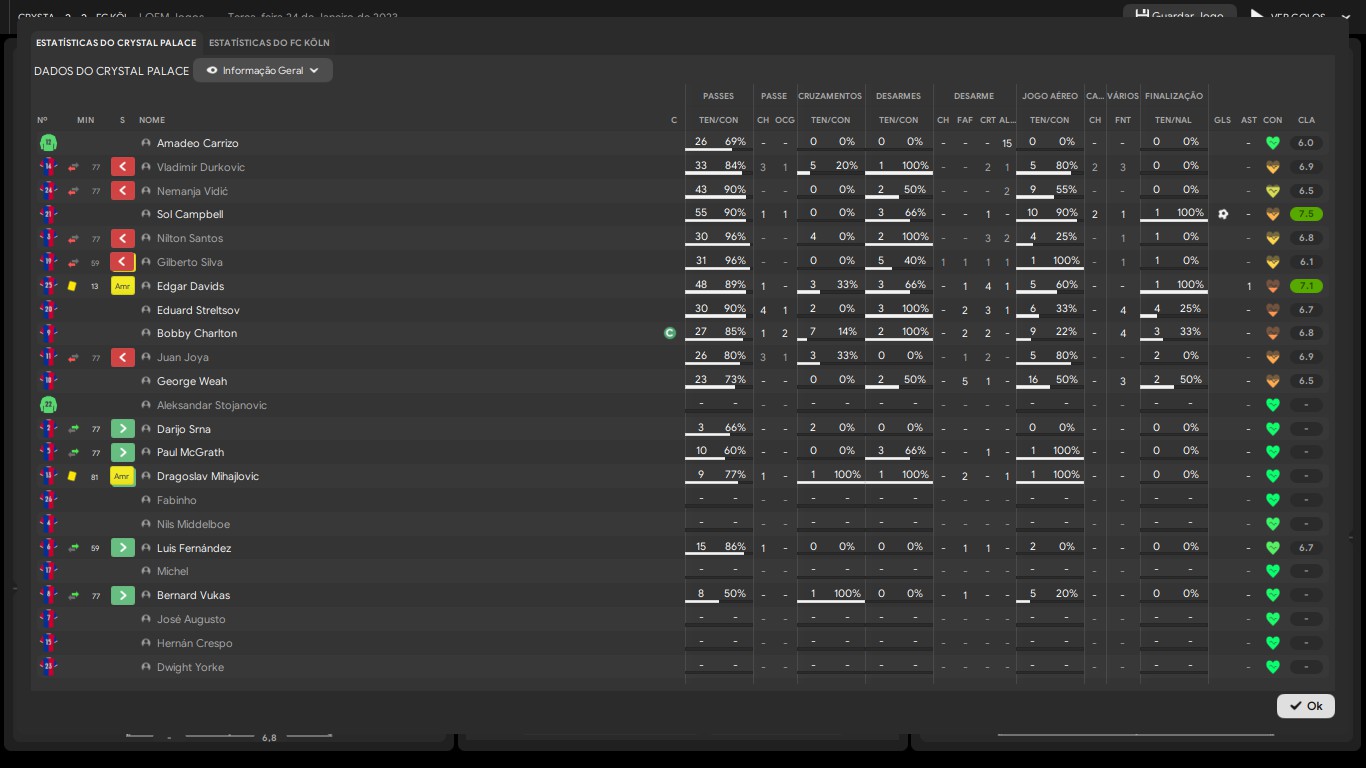1366x768 pixels.
Task: Click Sol Campbell's 55 passes 90% cell
Action: (719, 214)
